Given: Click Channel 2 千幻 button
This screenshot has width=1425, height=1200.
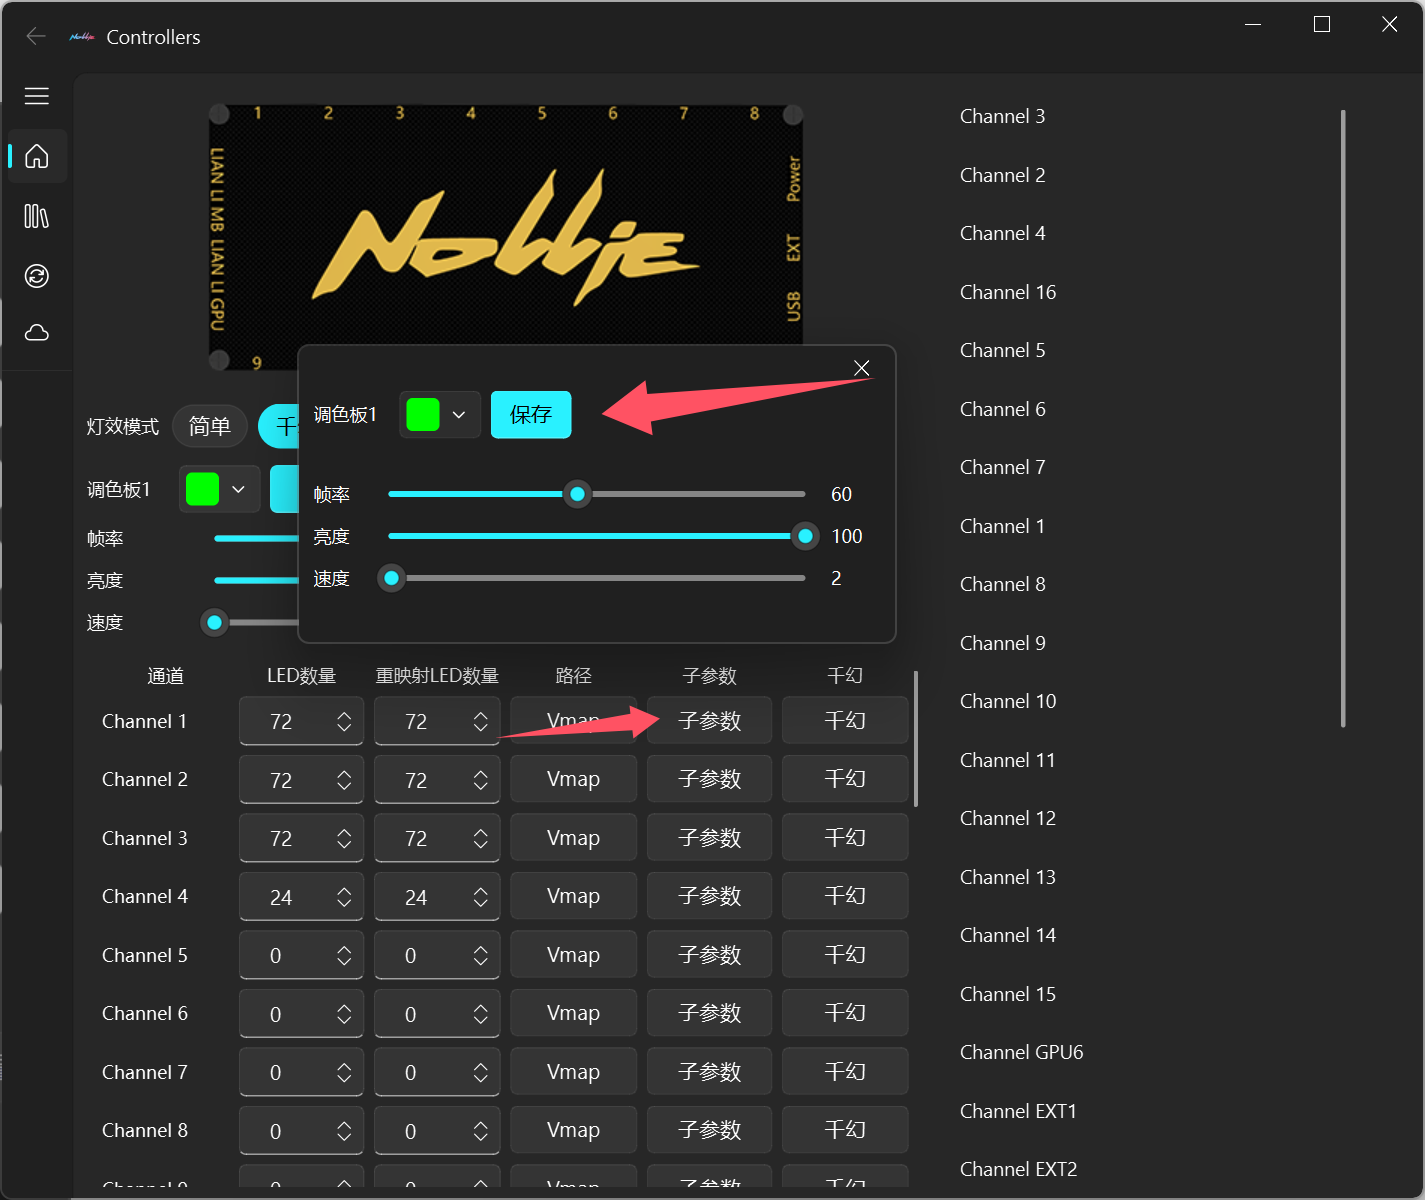Looking at the screenshot, I should click(x=845, y=779).
